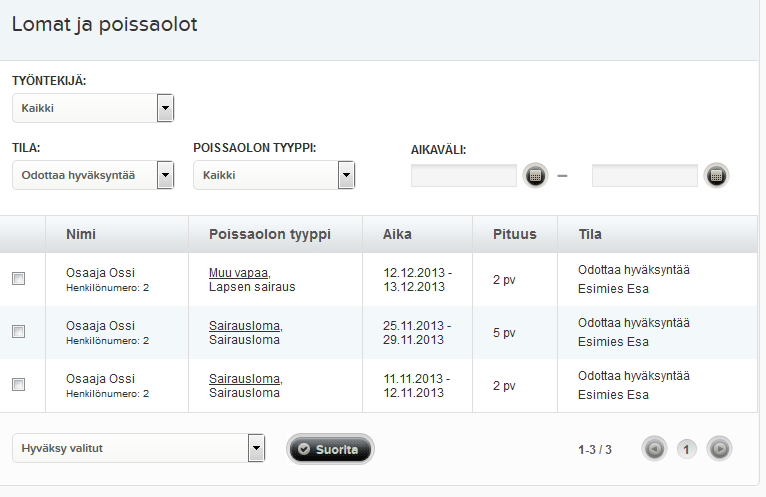Open Sairausloma link for 11.11.2013
The height and width of the screenshot is (497, 766).
pos(244,379)
